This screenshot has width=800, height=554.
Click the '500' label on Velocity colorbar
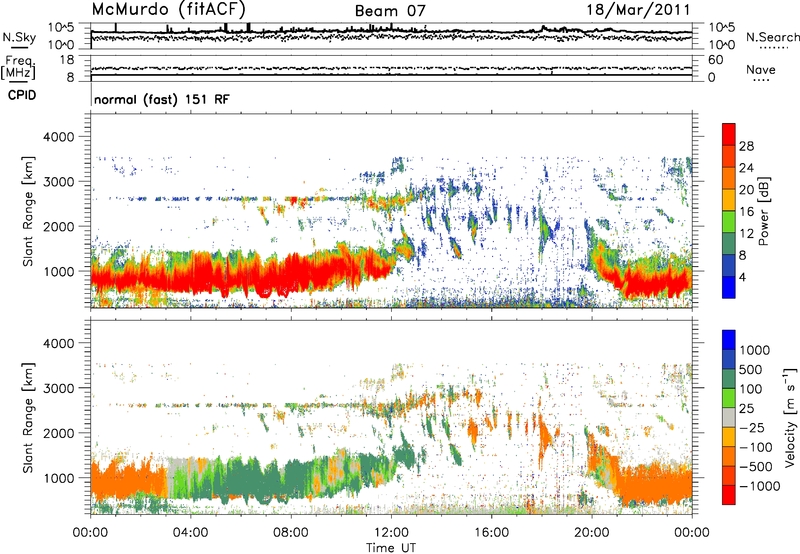tap(751, 369)
